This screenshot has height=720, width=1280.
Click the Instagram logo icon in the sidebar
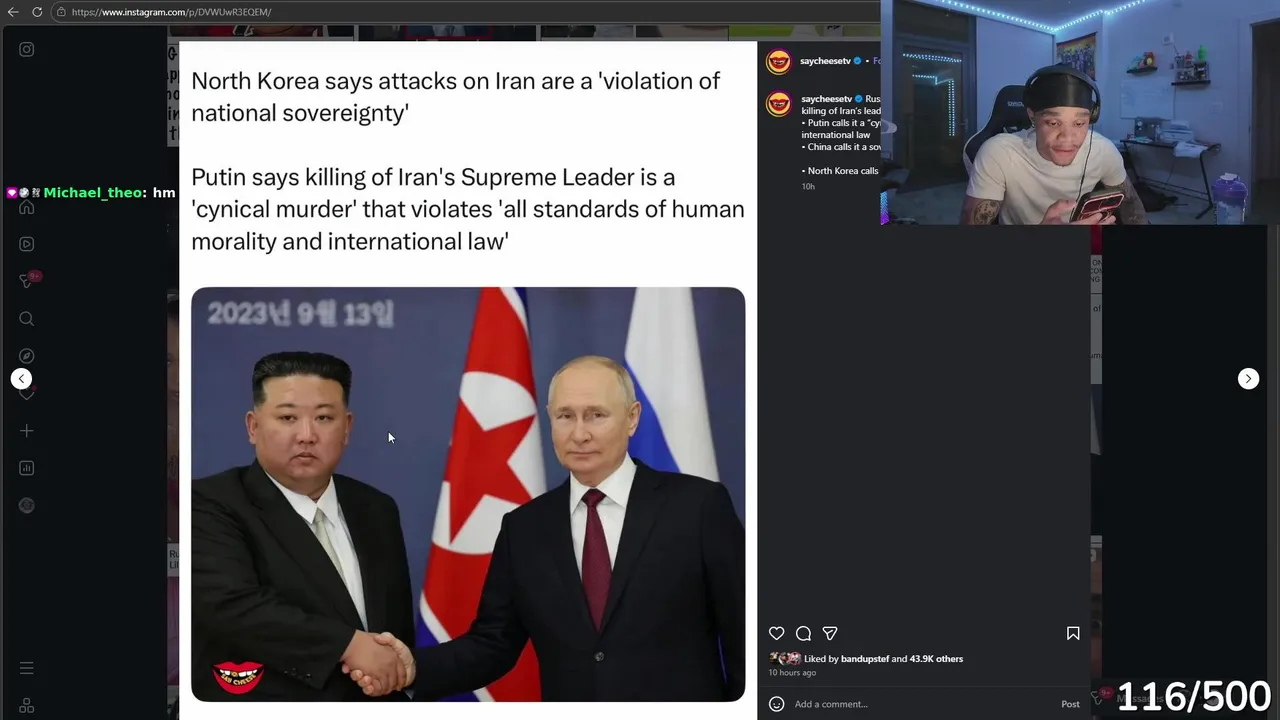[x=27, y=49]
